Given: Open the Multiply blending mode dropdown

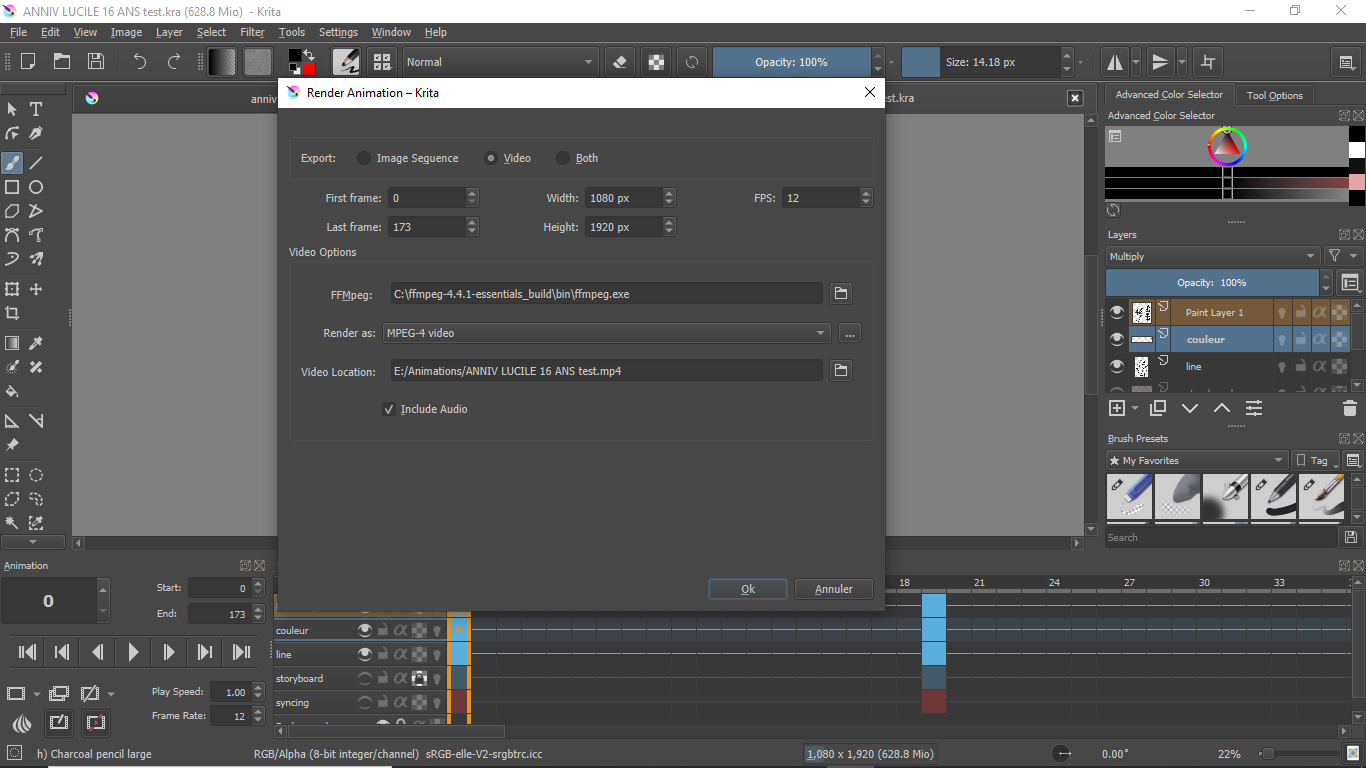Looking at the screenshot, I should 1212,257.
